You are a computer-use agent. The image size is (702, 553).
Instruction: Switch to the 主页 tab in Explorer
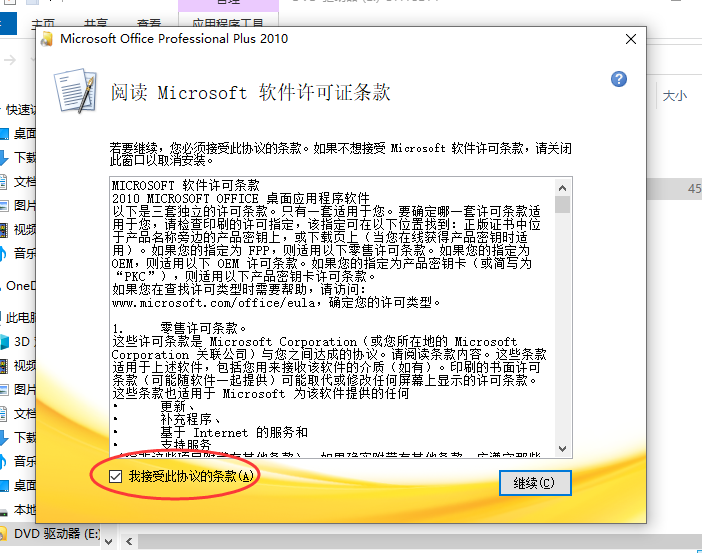[43, 23]
